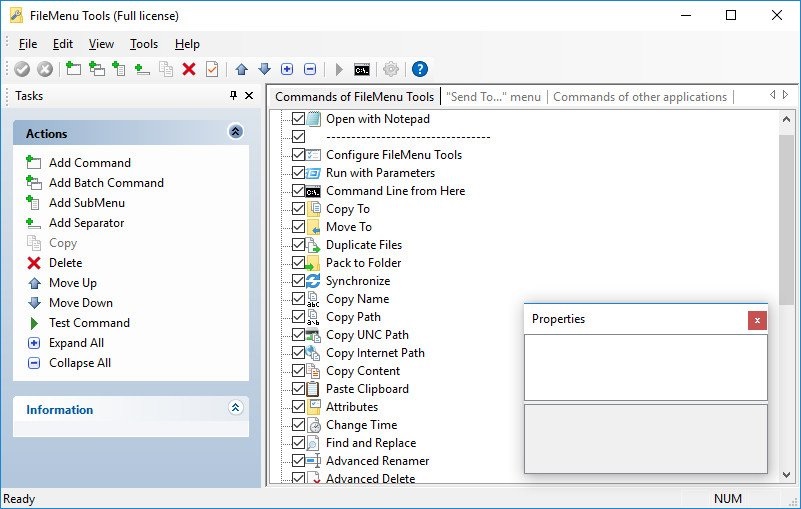Open the View menu
This screenshot has width=801, height=509.
coord(101,44)
